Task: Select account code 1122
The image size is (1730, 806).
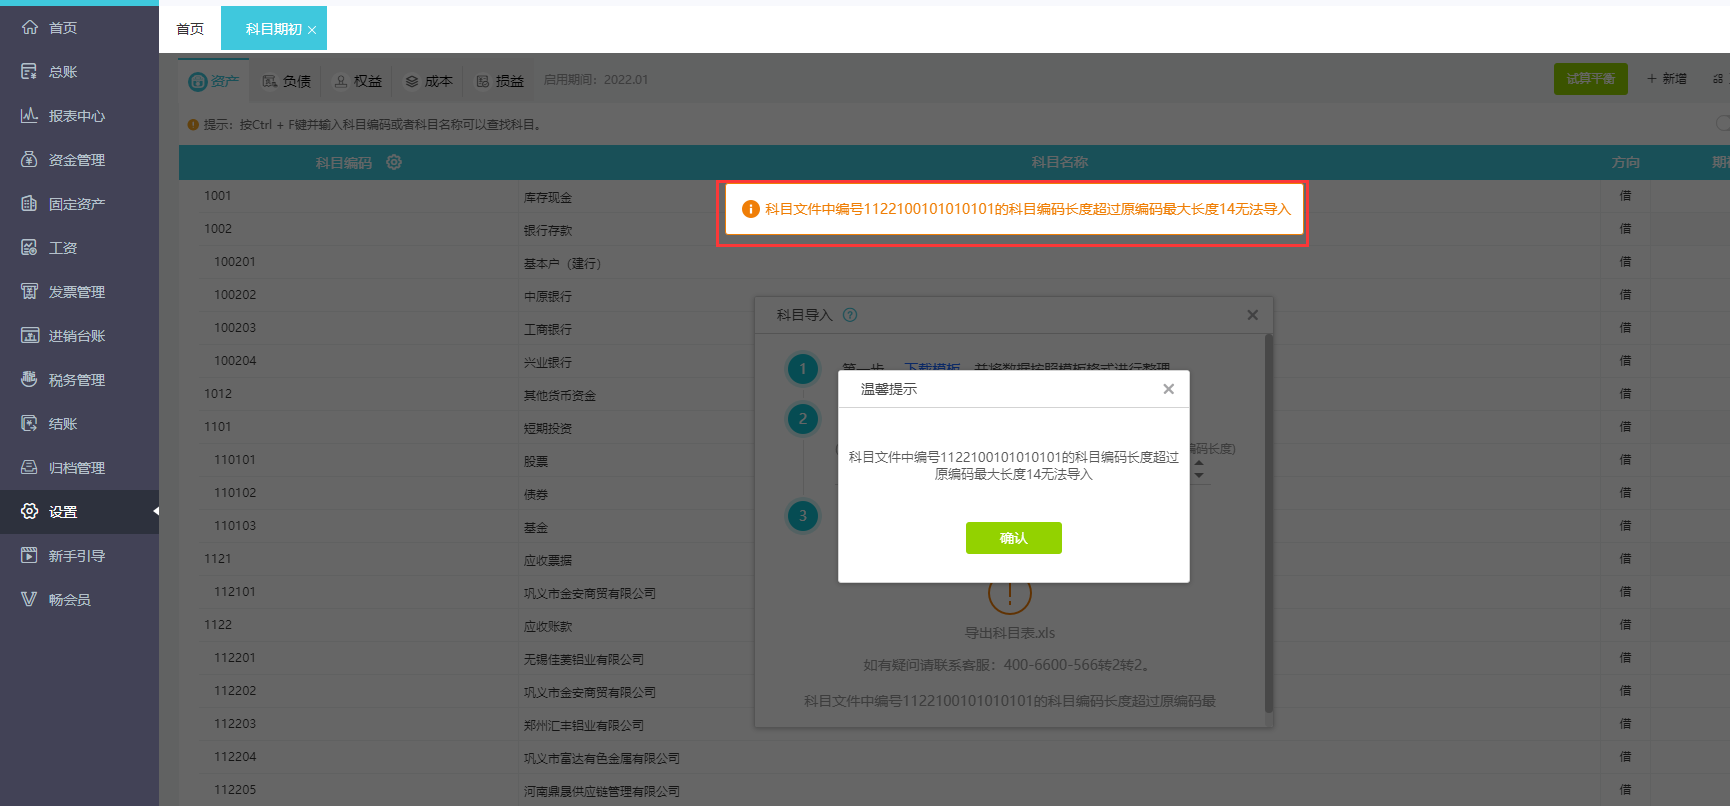Action: click(x=218, y=625)
